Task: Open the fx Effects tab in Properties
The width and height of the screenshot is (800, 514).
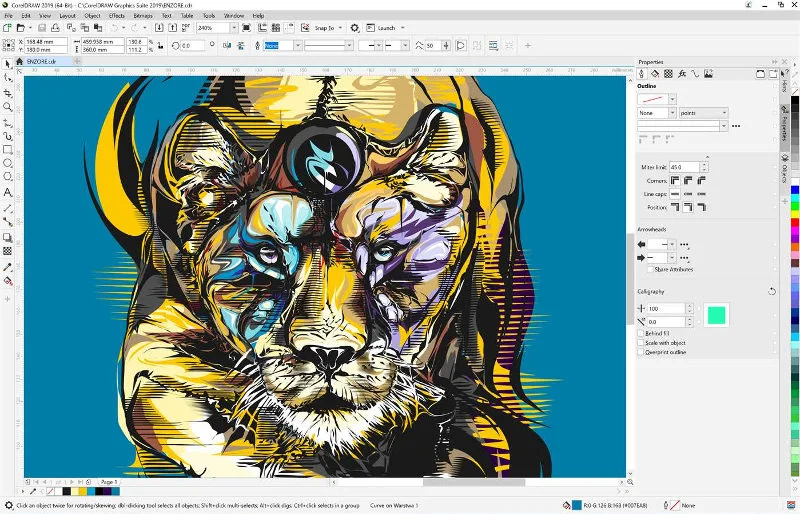Action: pyautogui.click(x=682, y=74)
